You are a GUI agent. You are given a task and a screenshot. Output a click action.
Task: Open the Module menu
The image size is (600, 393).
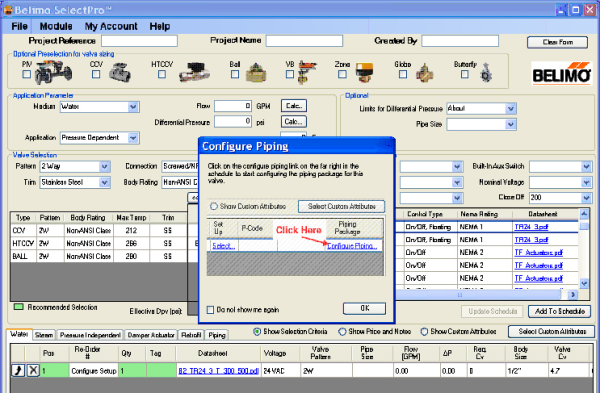56,26
